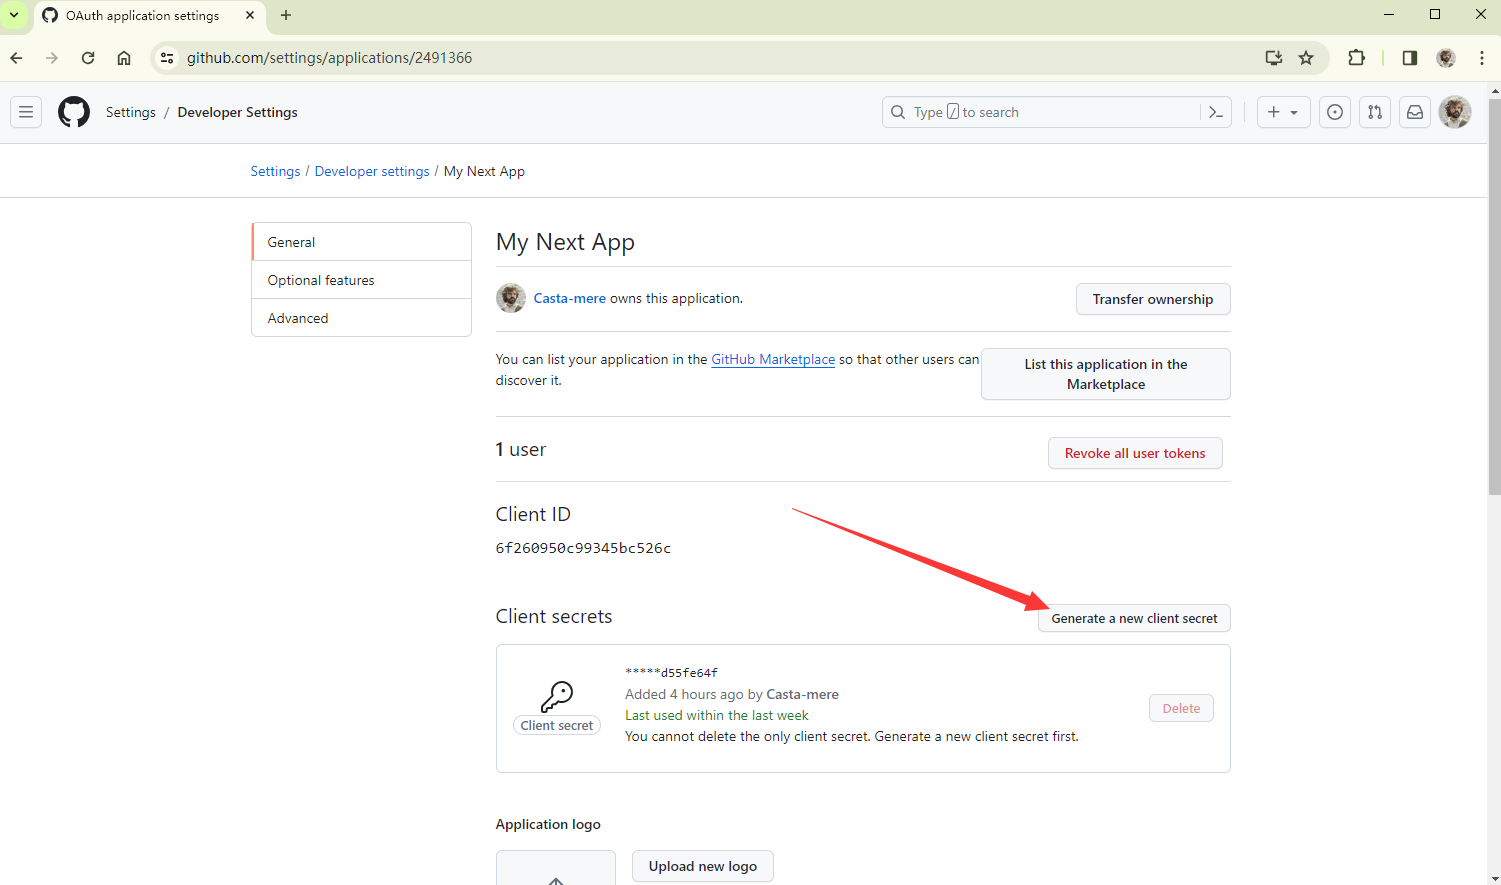Click the Client ID value 6f260950c99345bc526c

[583, 548]
